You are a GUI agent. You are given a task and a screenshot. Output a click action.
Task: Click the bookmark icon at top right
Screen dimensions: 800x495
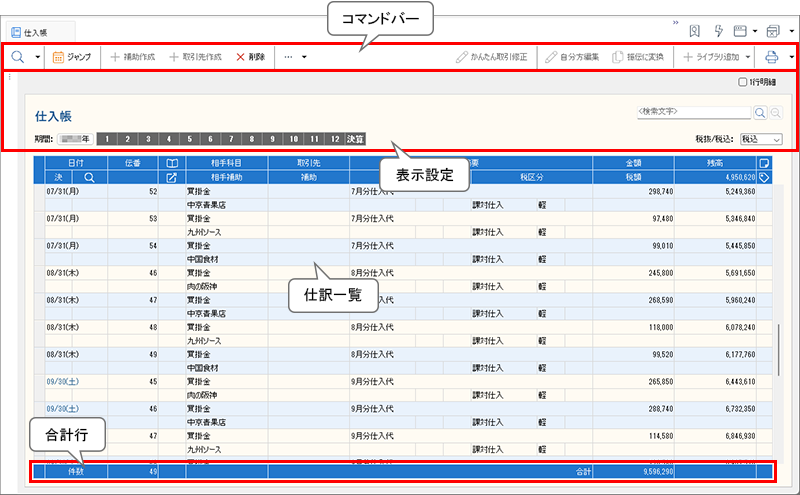click(694, 30)
